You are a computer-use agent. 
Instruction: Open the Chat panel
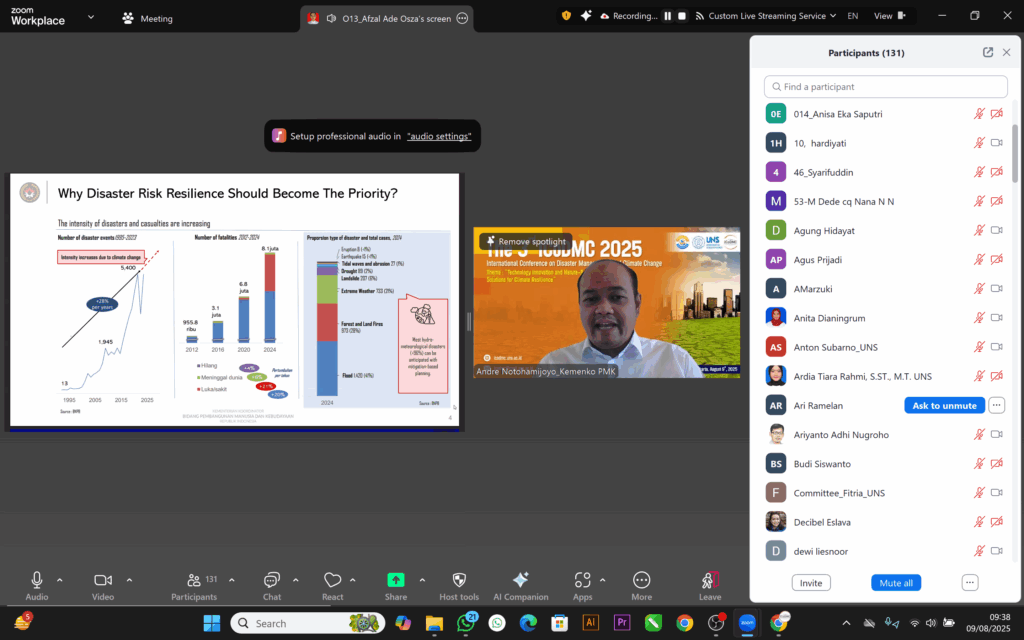click(x=271, y=584)
